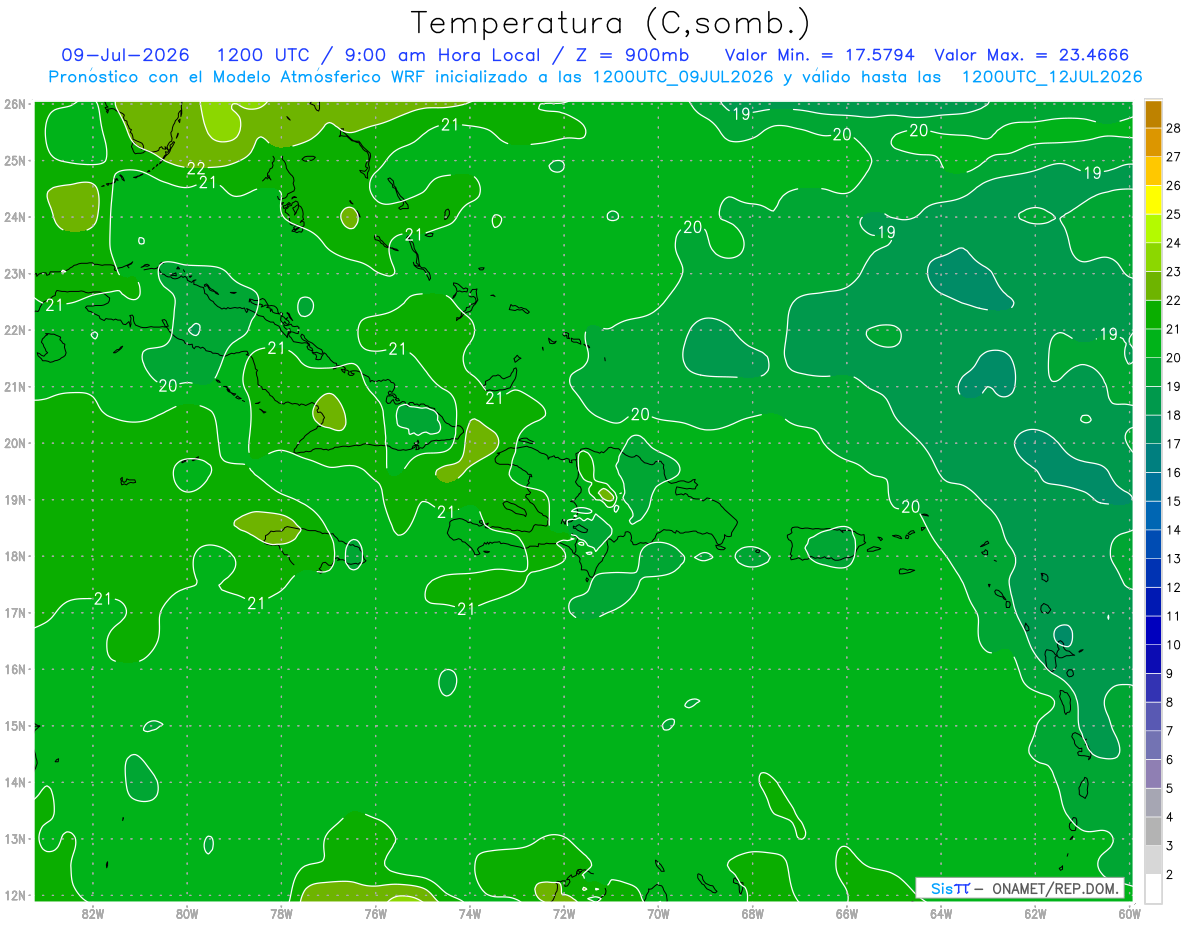Click the "ONAMET/REP.DOM." credit label
This screenshot has height=927, width=1200.
coord(1057,888)
